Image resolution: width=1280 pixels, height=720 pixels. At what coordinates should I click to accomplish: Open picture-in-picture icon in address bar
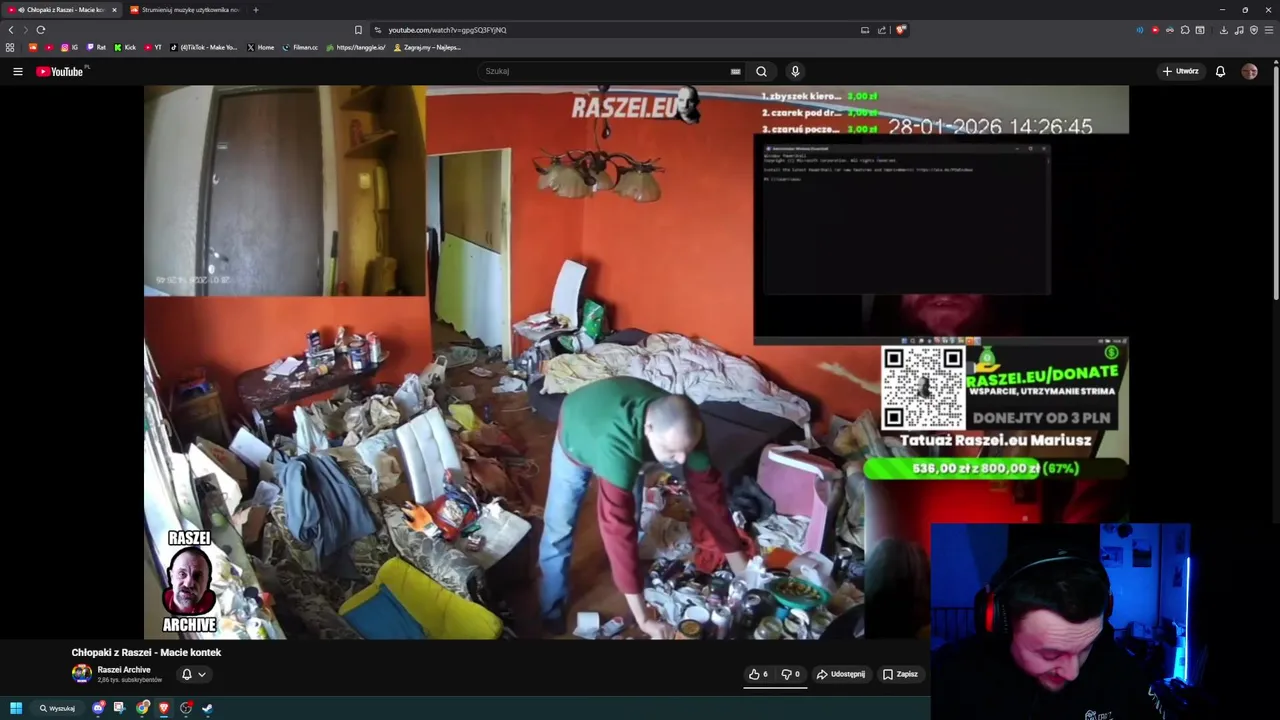(x=865, y=30)
